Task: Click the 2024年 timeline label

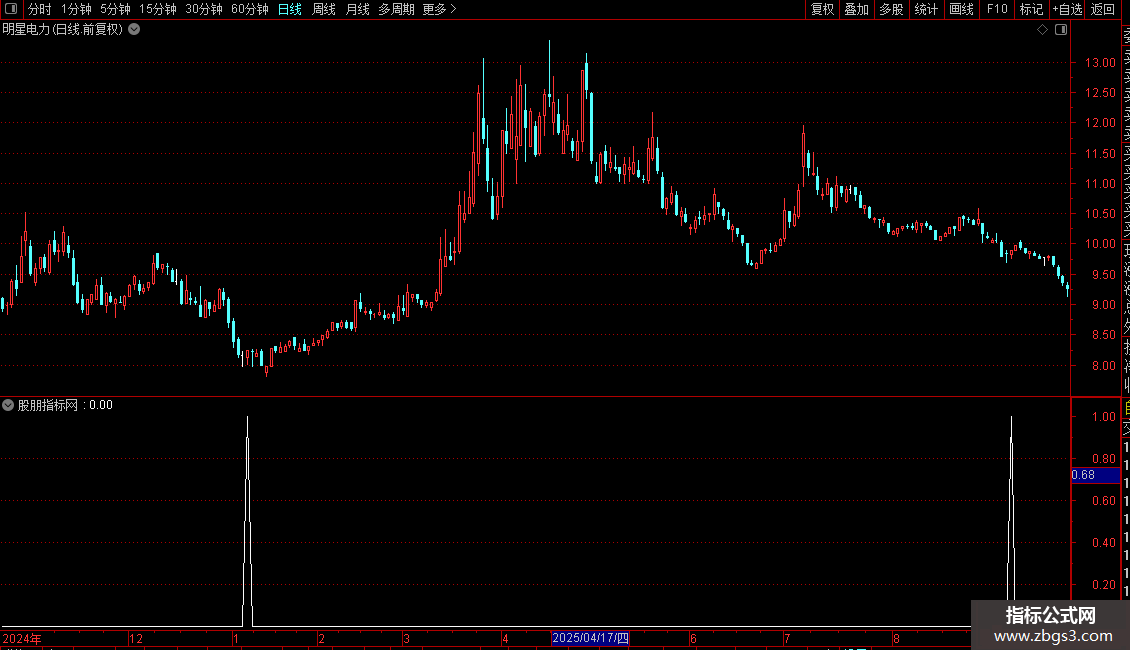Action: tap(22, 638)
